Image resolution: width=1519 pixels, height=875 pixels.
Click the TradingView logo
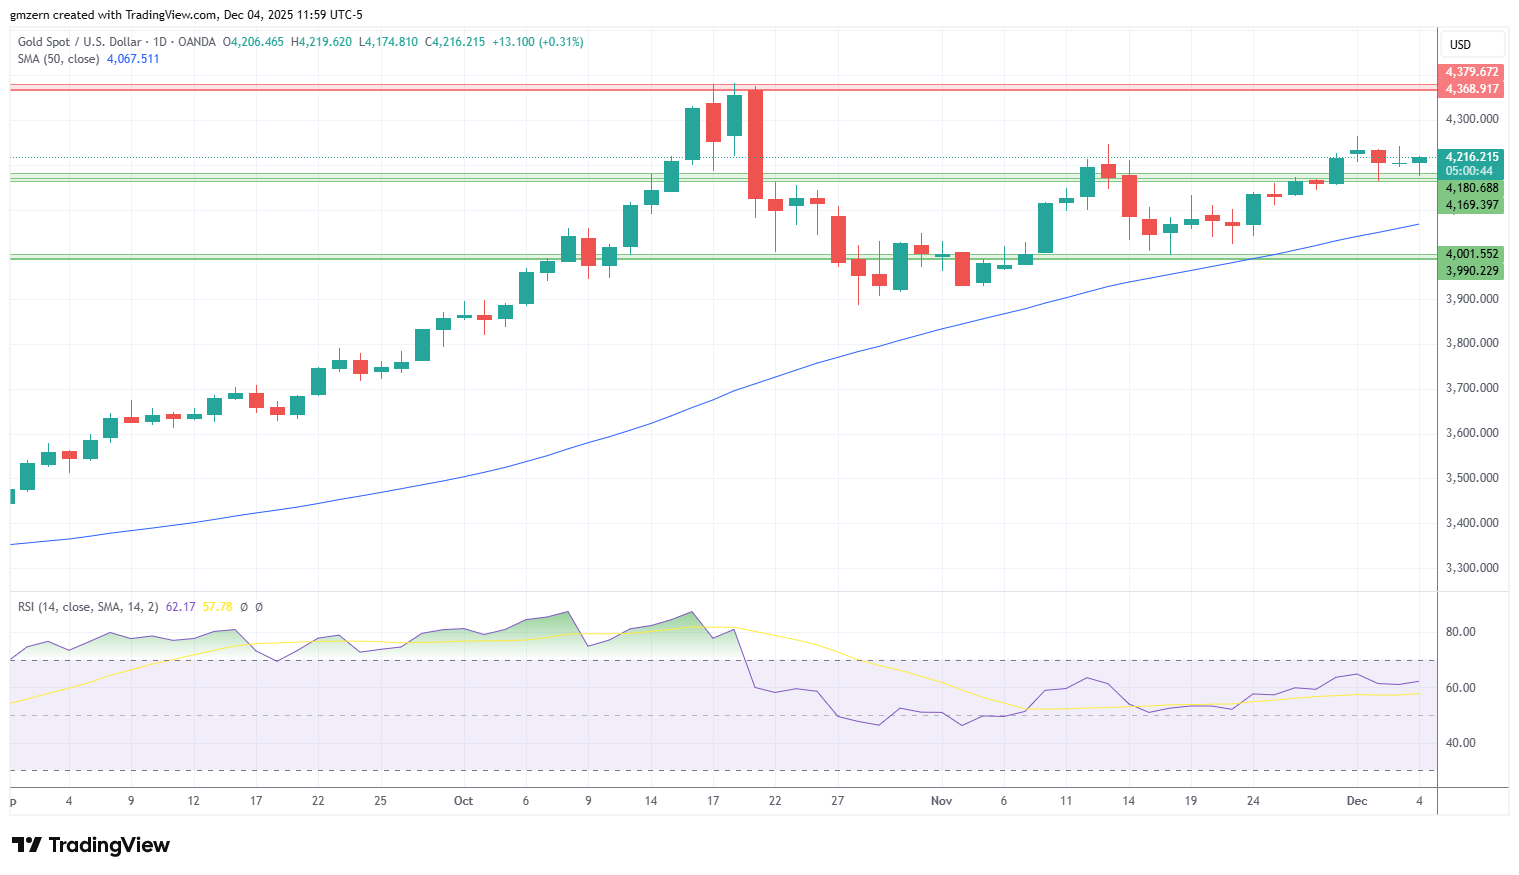(x=91, y=845)
